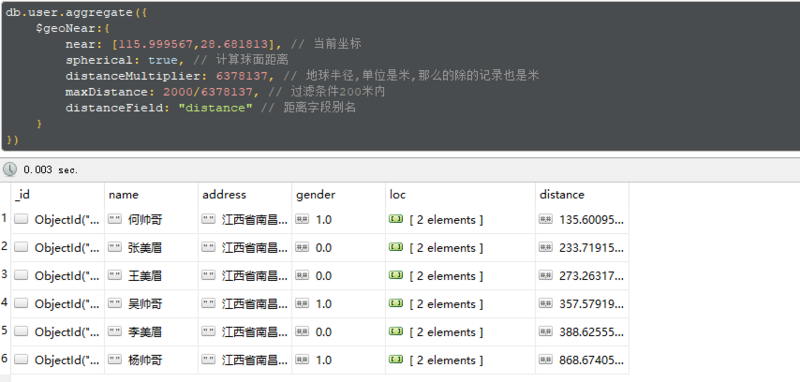Click the loc array cell in 李美眉's row
The image size is (800, 382).
[x=460, y=332]
